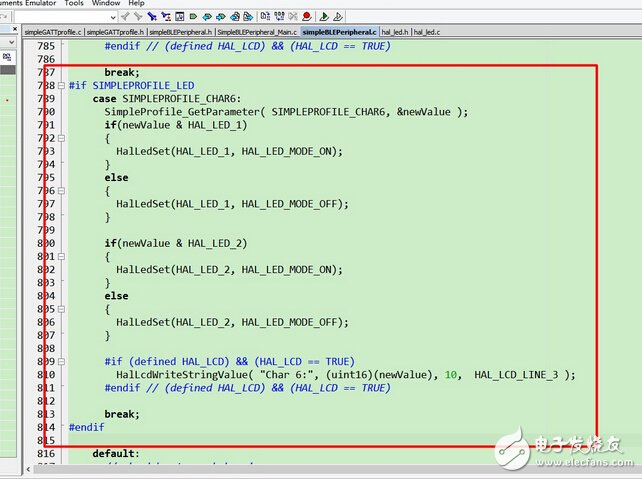Viewport: 642px width, 479px height.
Task: Click the greyed-out Stop Build icon
Action: tap(291, 17)
